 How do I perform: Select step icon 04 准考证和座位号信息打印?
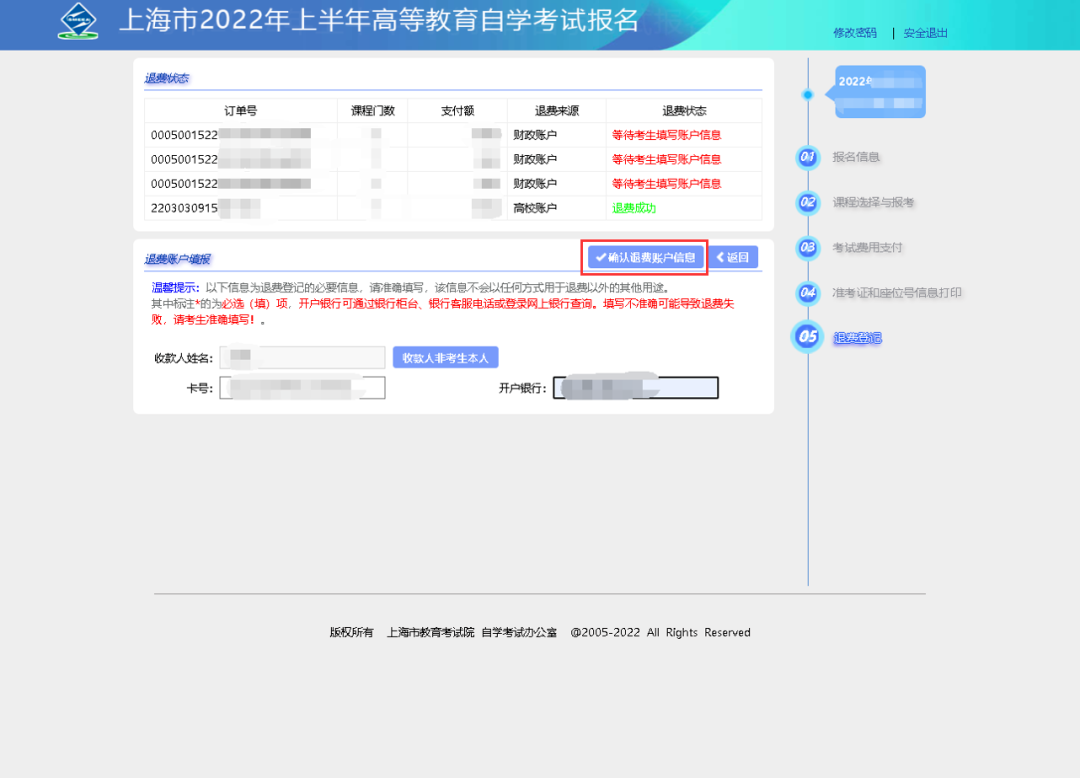pyautogui.click(x=807, y=292)
